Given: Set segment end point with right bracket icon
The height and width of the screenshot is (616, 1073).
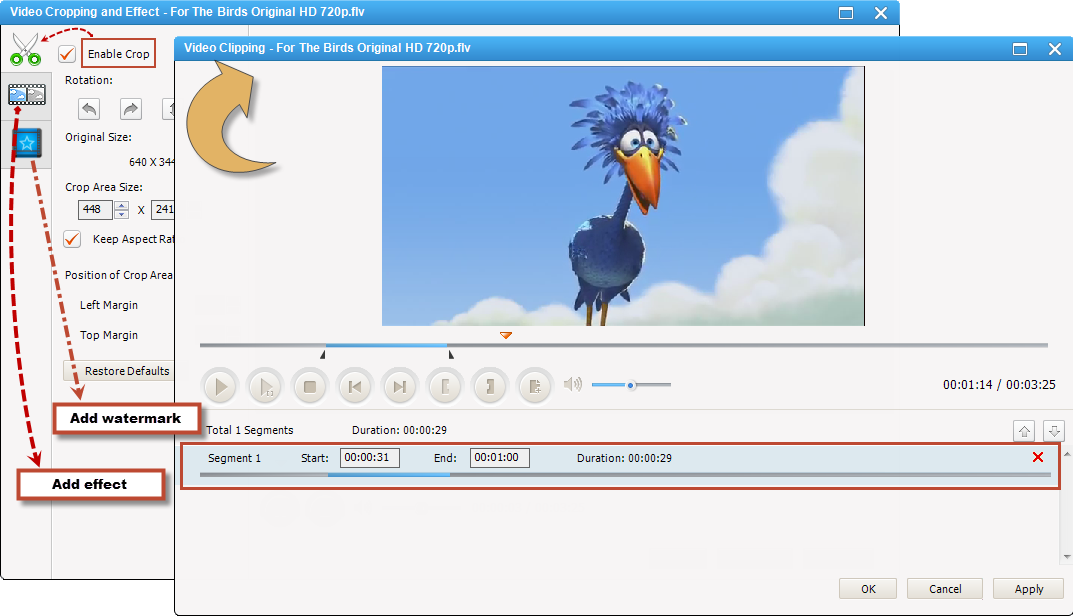Looking at the screenshot, I should coord(489,386).
